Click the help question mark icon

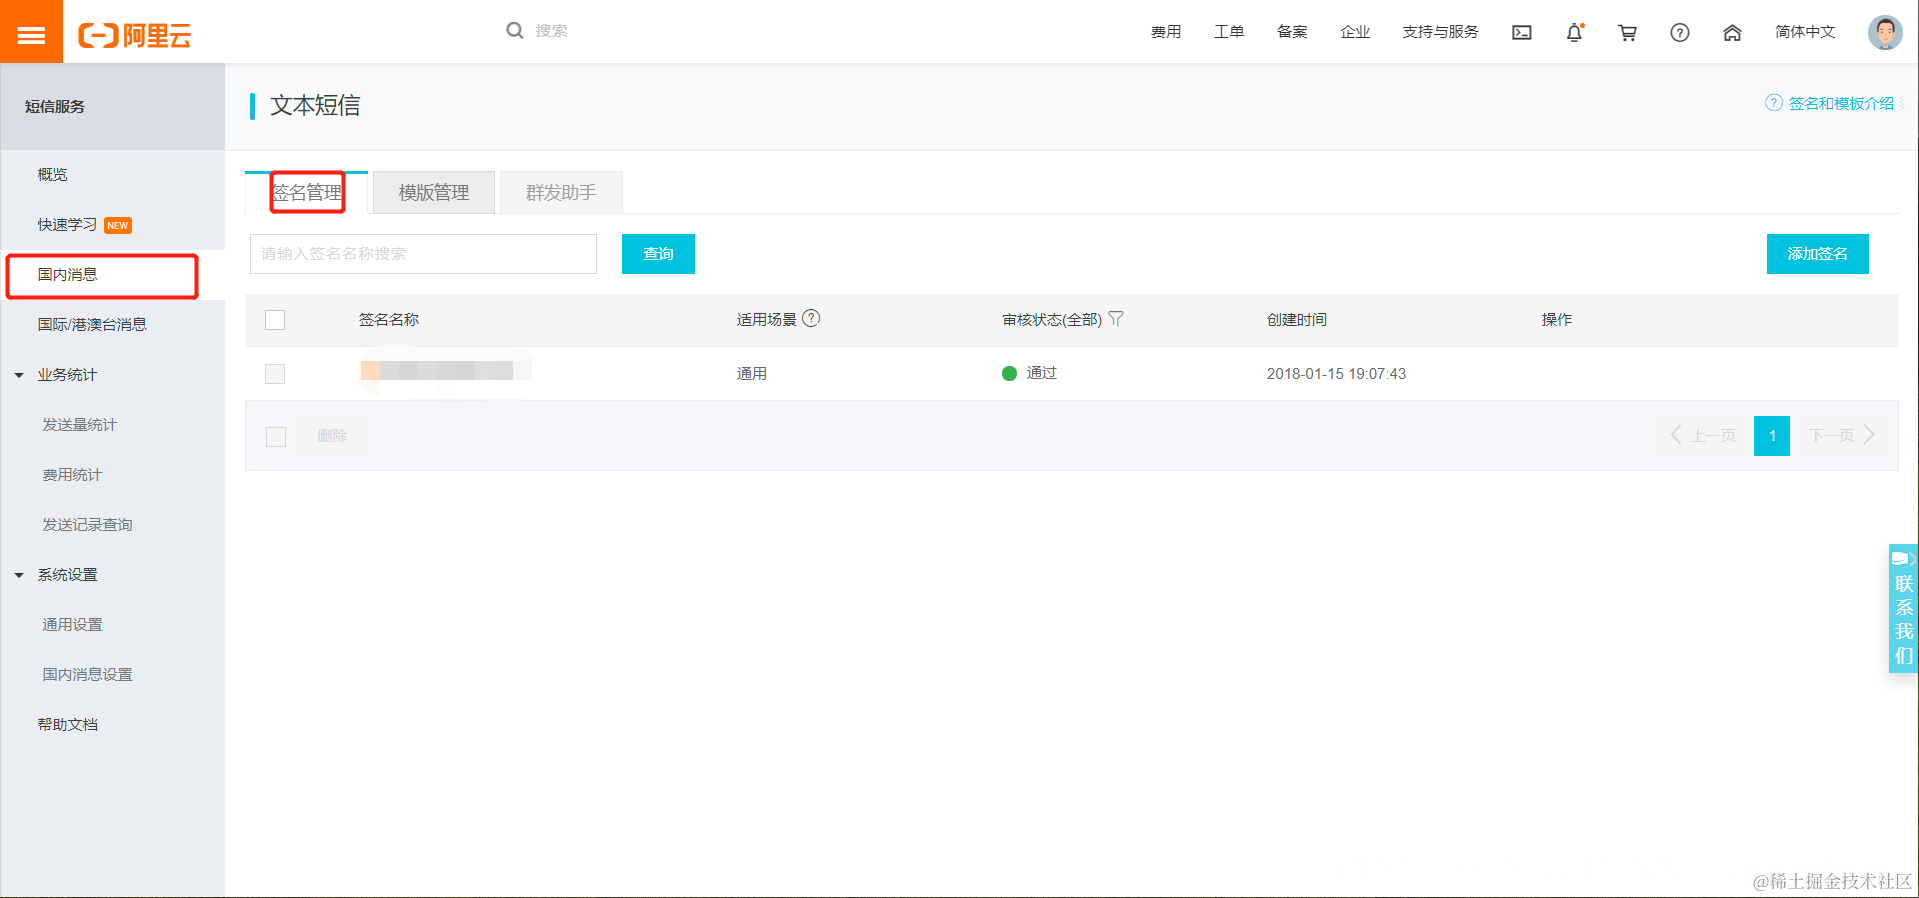coord(1680,32)
